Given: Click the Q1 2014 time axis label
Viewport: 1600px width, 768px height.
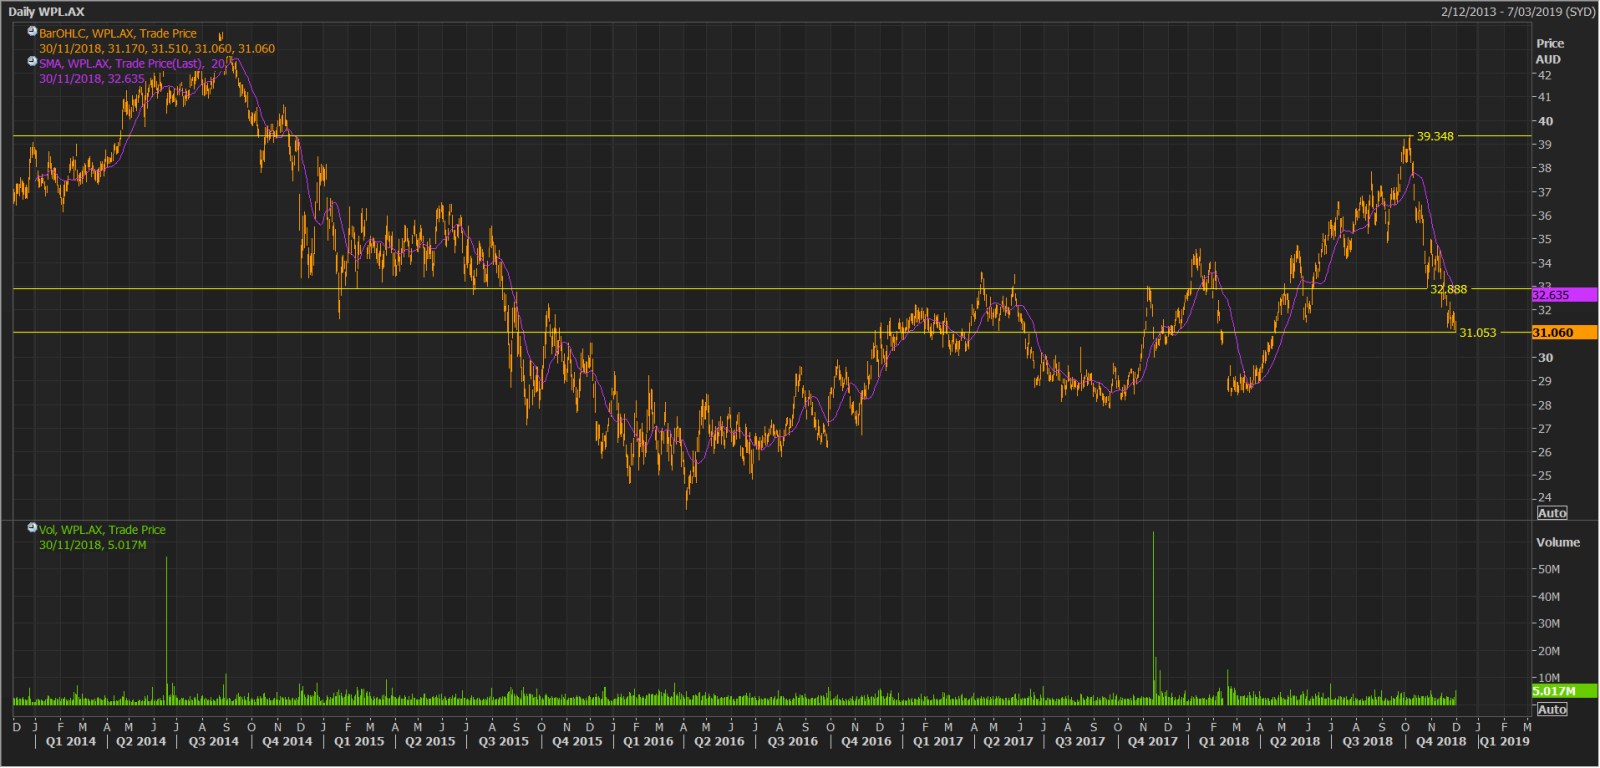Looking at the screenshot, I should 71,741.
